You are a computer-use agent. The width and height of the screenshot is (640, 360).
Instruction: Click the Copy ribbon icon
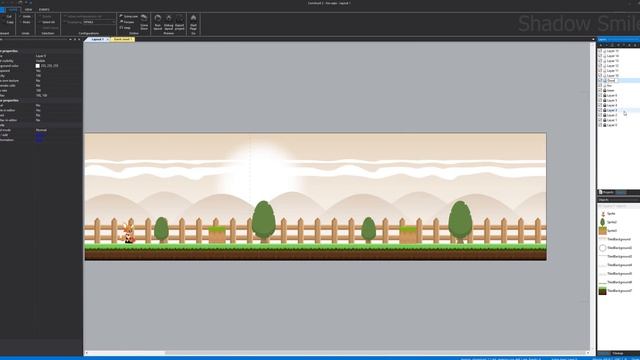tap(4, 22)
